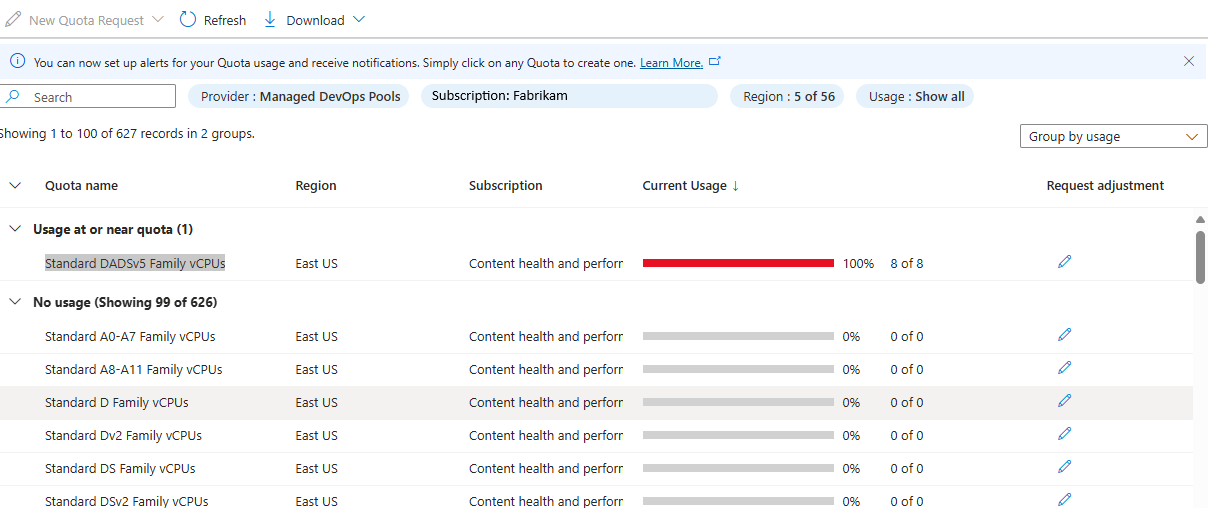
Task: Collapse all groups via header chevron
Action: pyautogui.click(x=14, y=185)
